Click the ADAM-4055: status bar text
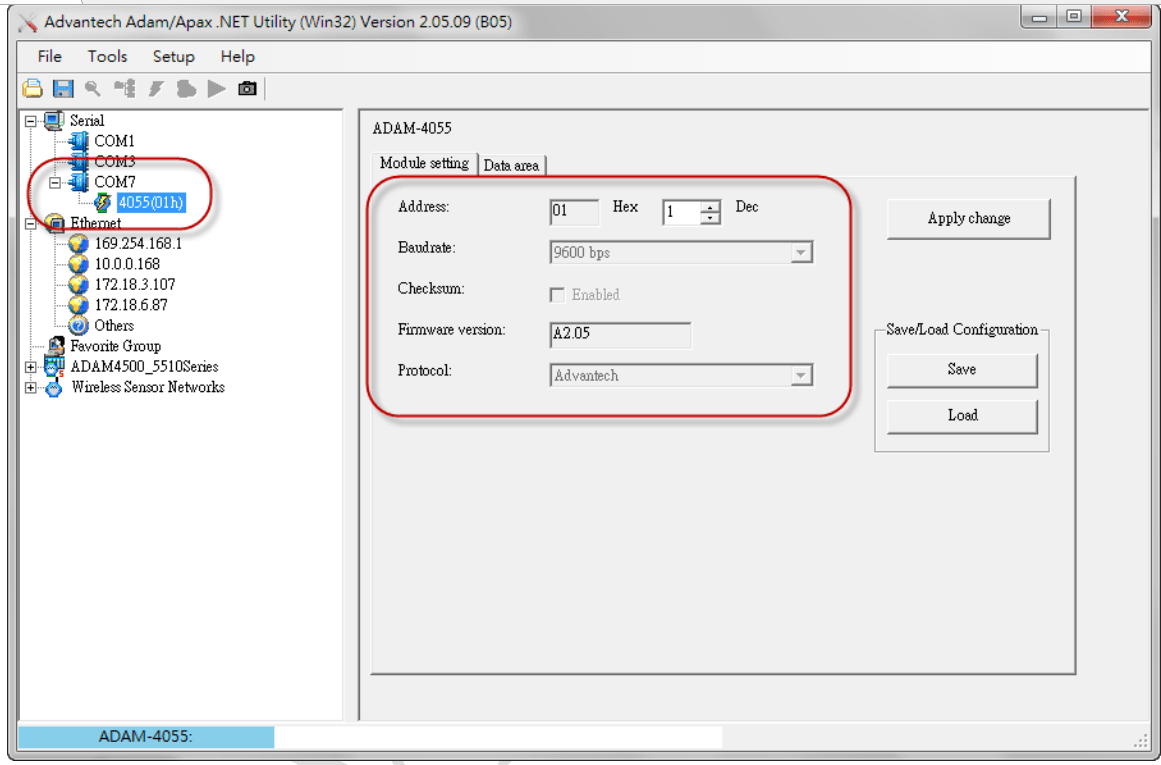This screenshot has height=765, width=1161. click(x=145, y=736)
